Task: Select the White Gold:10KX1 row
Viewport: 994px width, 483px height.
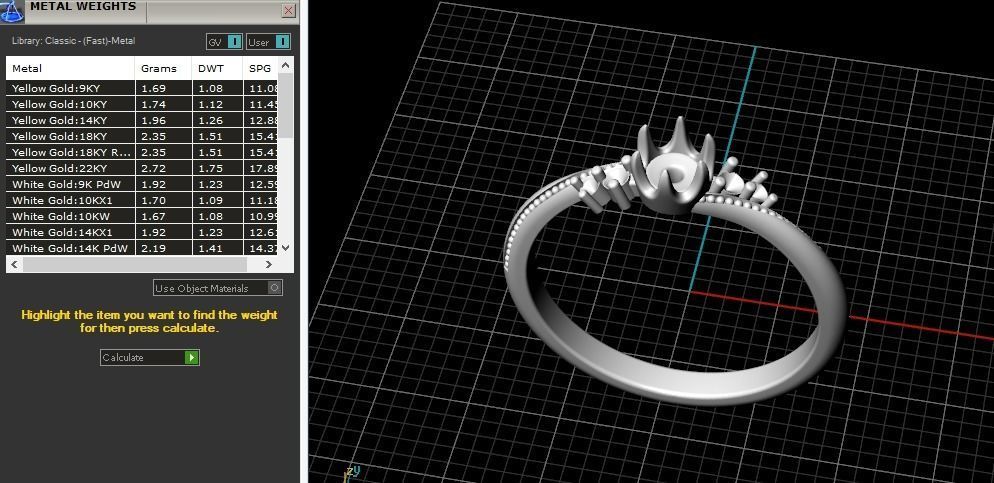Action: point(142,200)
